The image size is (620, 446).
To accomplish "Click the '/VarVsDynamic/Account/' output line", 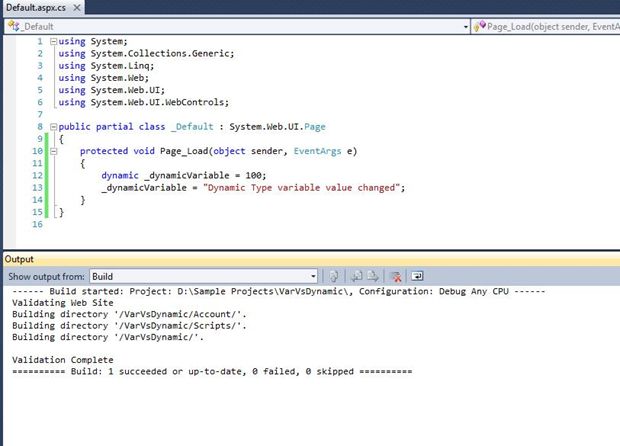I will [x=129, y=314].
